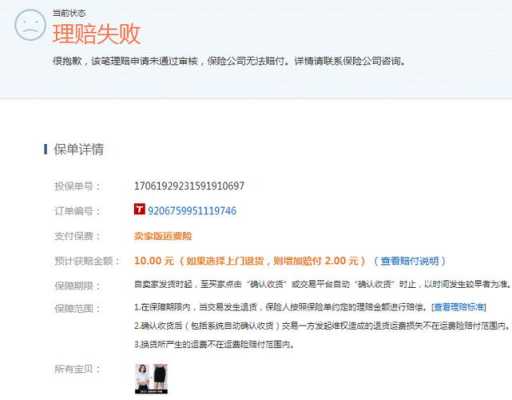Image resolution: width=512 pixels, height=400 pixels.
Task: Open the 卖家版运费险 link
Action: pos(163,236)
